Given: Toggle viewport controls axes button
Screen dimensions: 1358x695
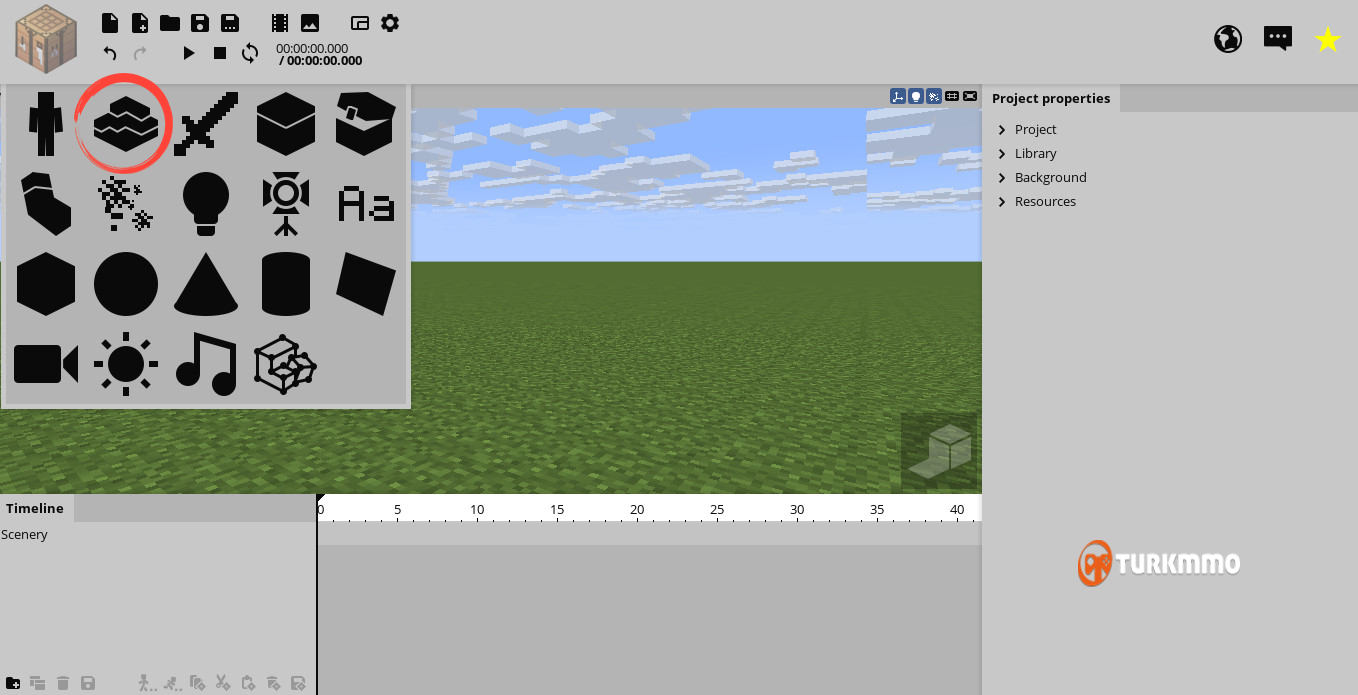Looking at the screenshot, I should click(898, 96).
